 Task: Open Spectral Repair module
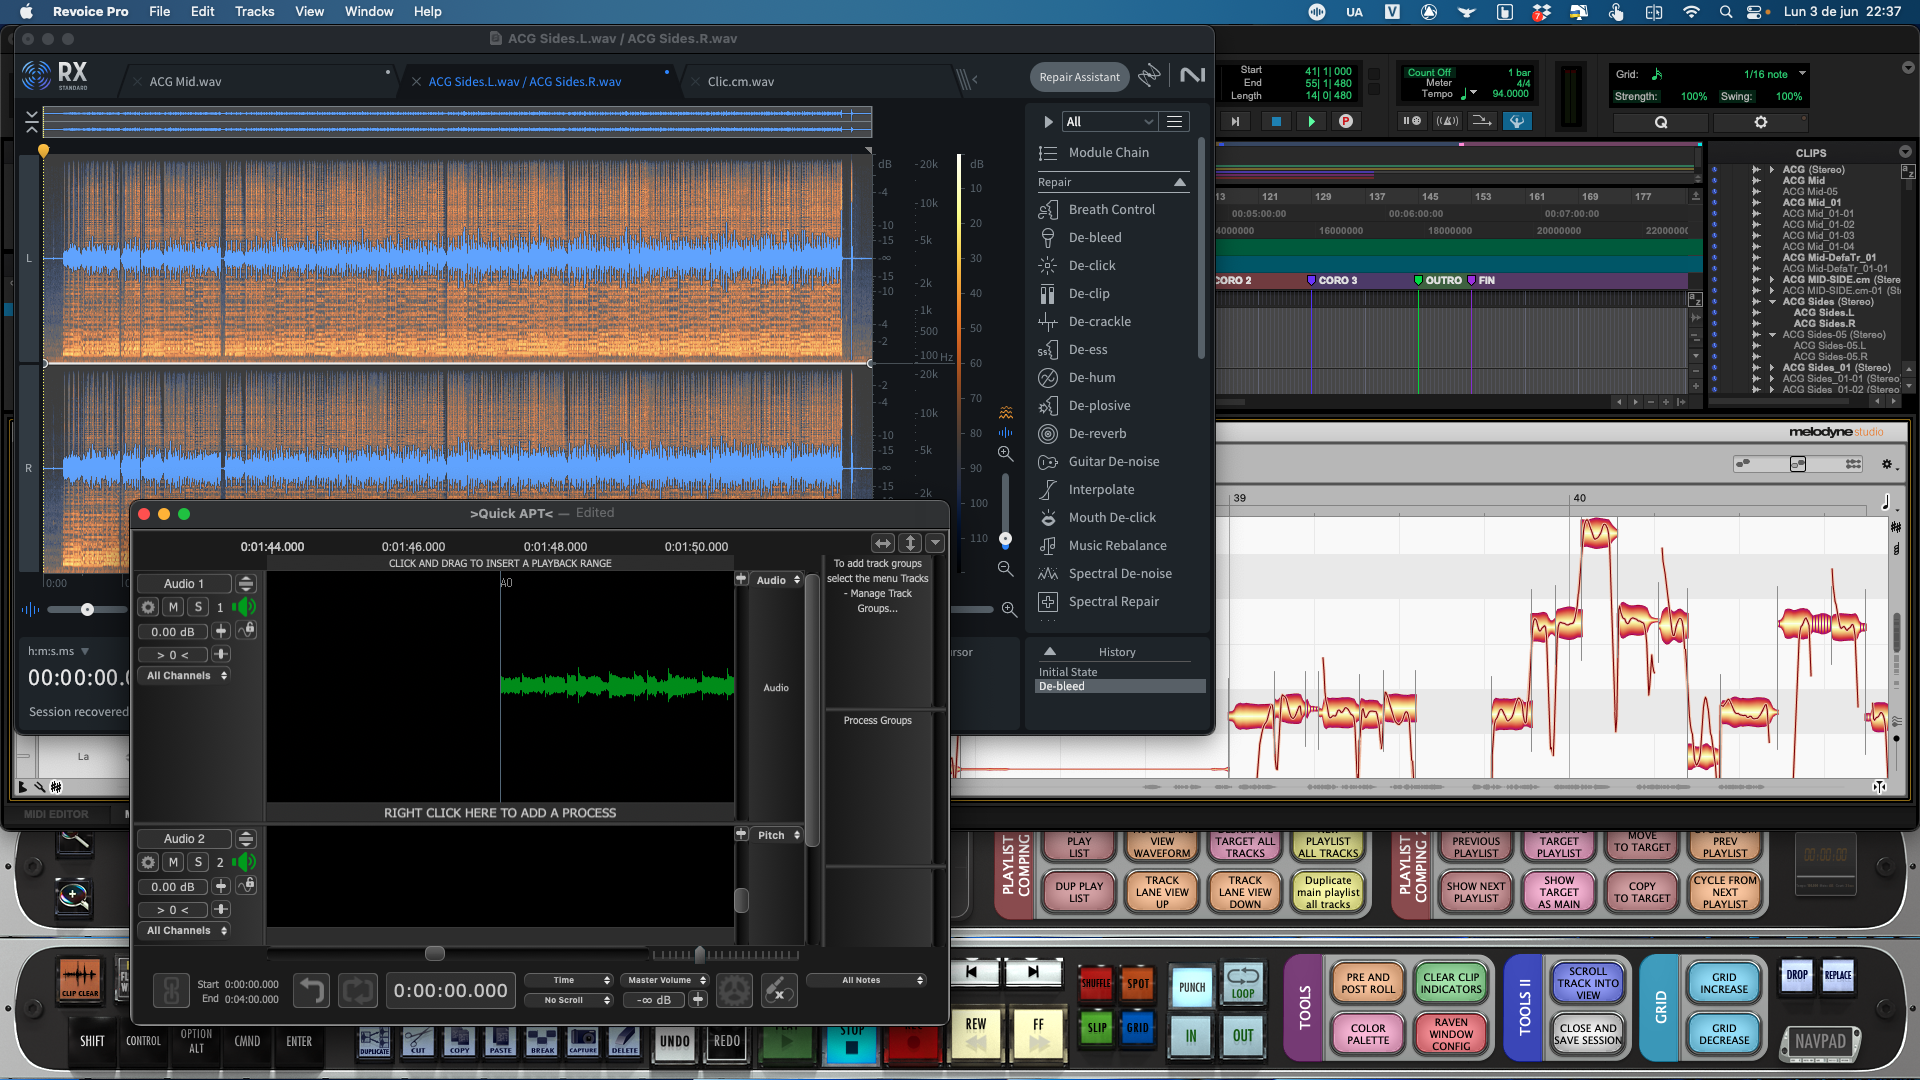[x=1113, y=601]
